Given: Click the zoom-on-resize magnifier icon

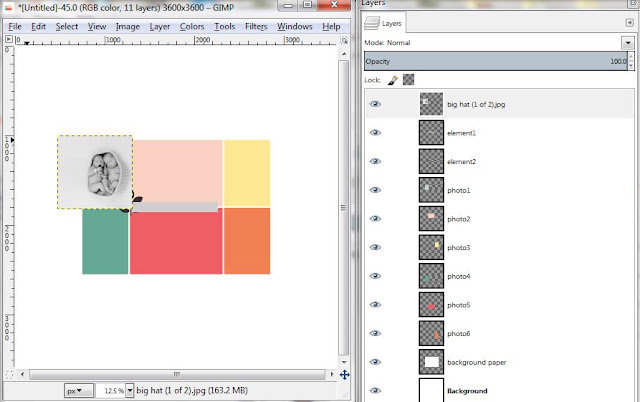Looking at the screenshot, I should click(344, 40).
